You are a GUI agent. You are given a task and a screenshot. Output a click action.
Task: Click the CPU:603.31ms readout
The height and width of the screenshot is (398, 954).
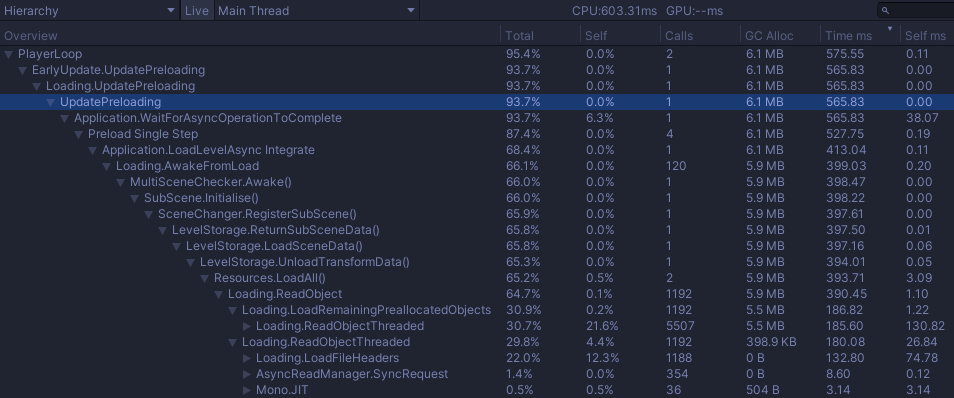click(x=615, y=10)
